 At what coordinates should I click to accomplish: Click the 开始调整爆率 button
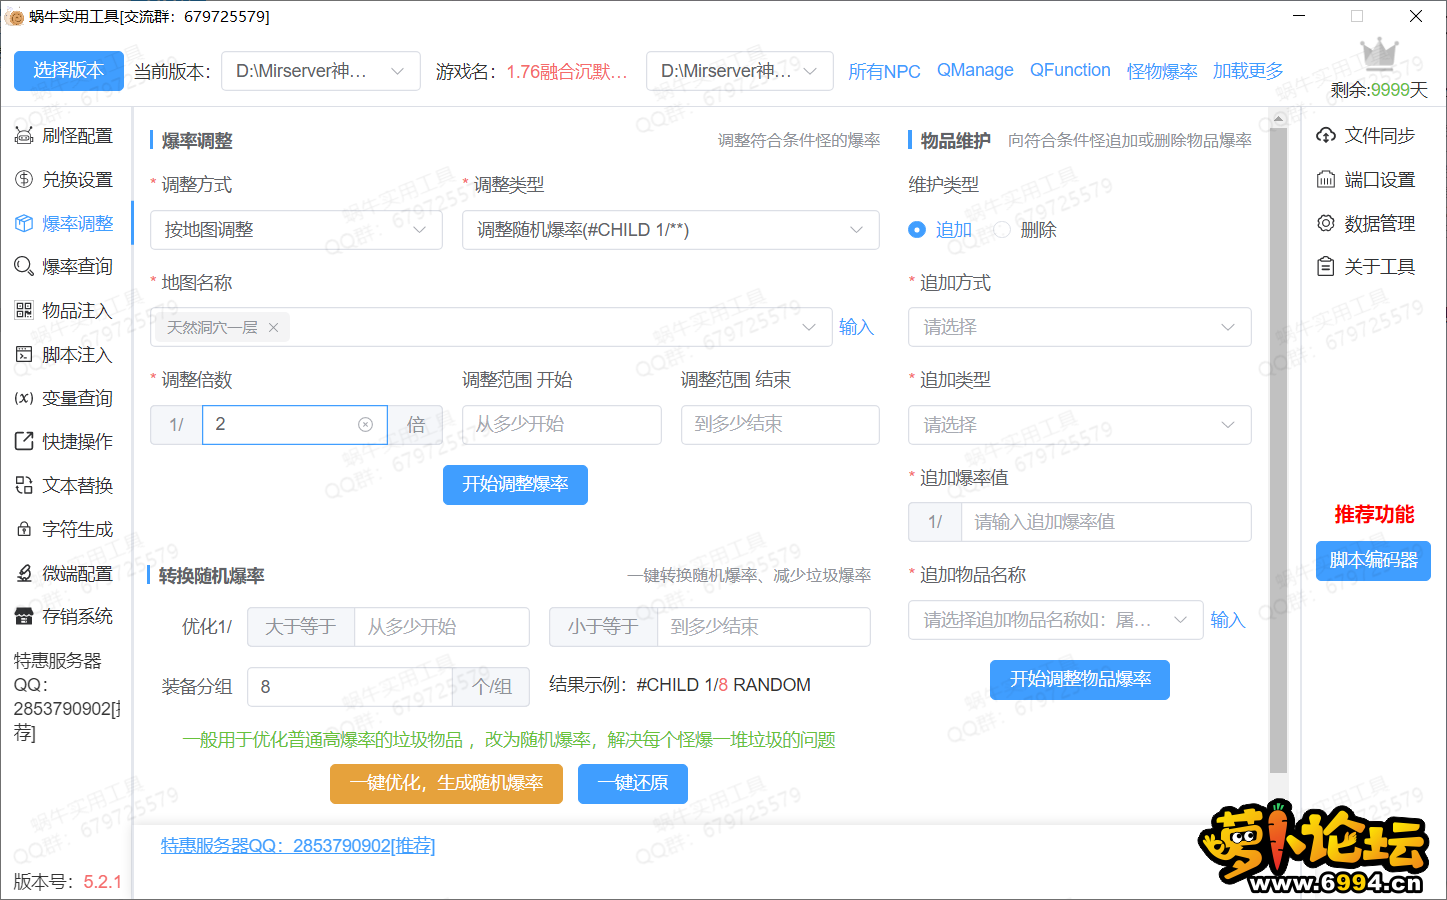(x=515, y=484)
